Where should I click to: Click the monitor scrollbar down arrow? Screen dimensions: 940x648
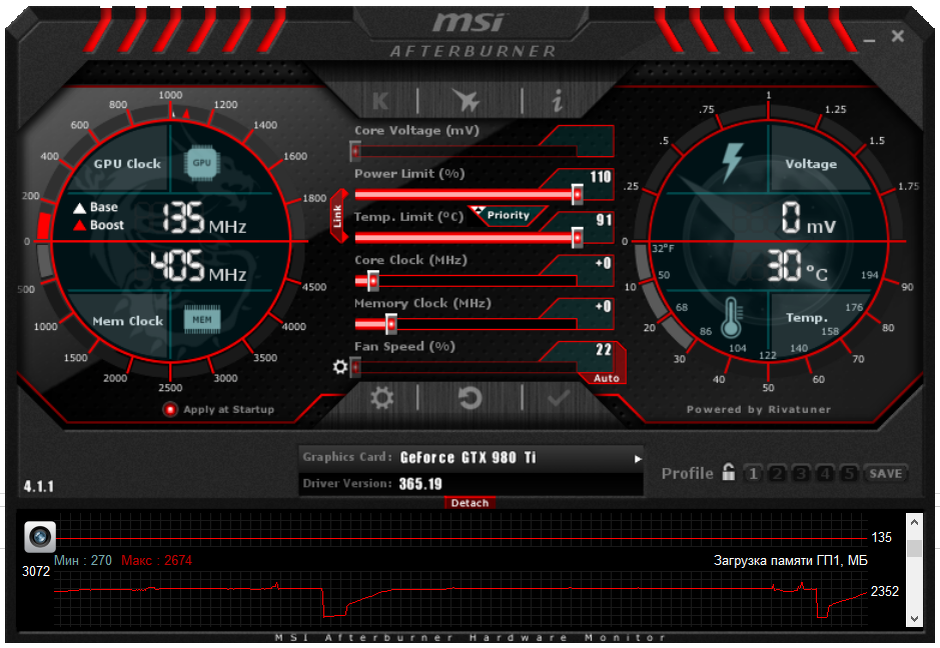point(914,619)
